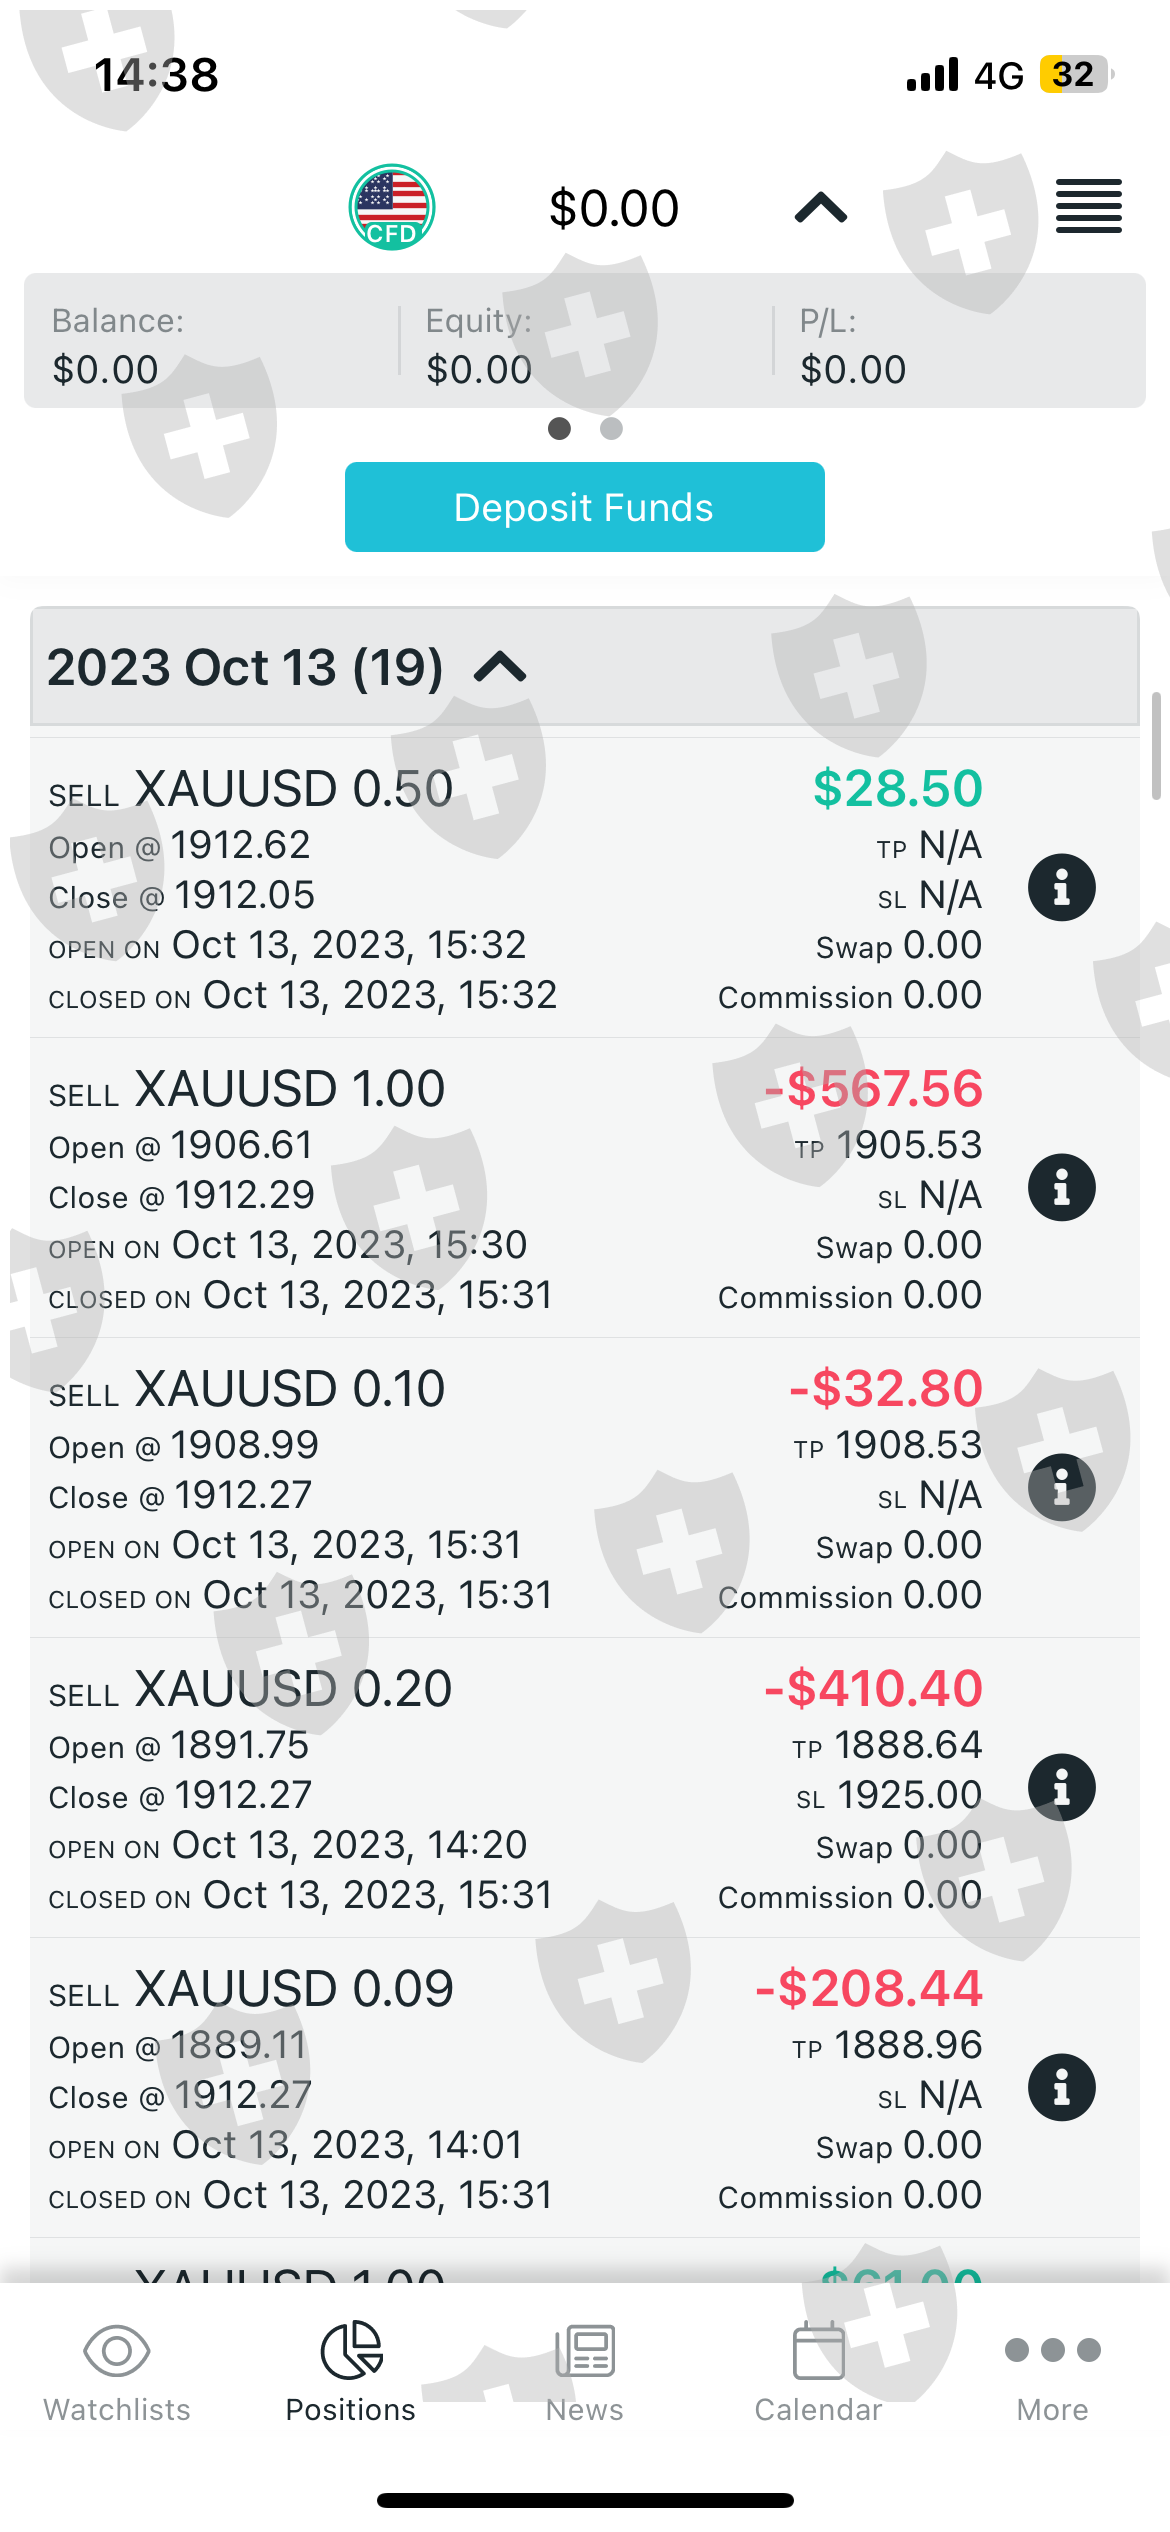Tap the US flag CFD account icon
Image resolution: width=1170 pixels, height=2532 pixels.
click(x=391, y=207)
